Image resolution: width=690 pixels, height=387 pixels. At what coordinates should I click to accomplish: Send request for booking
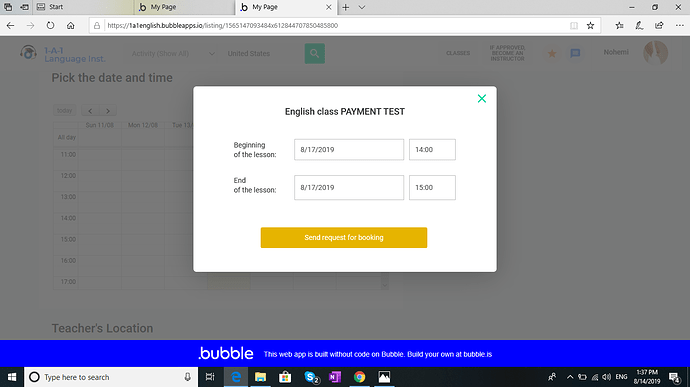click(x=344, y=238)
